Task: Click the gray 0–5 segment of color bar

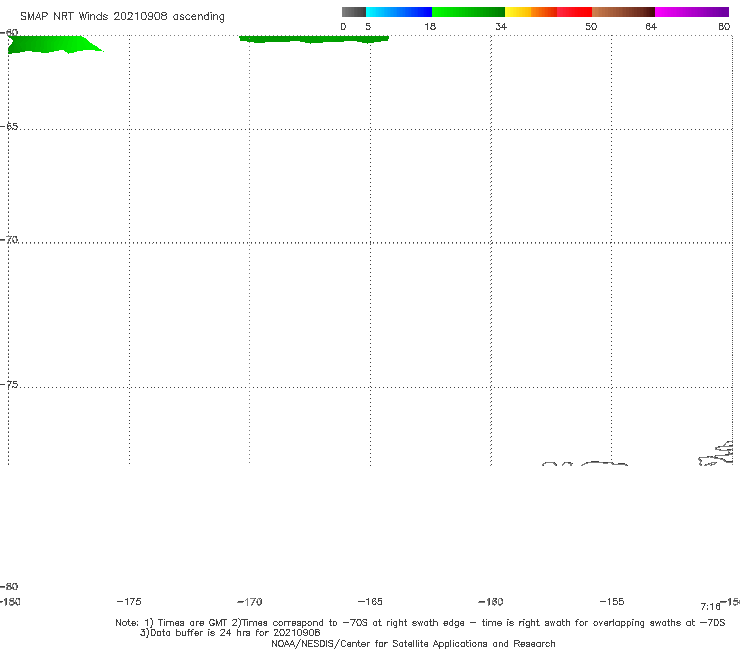Action: (354, 12)
